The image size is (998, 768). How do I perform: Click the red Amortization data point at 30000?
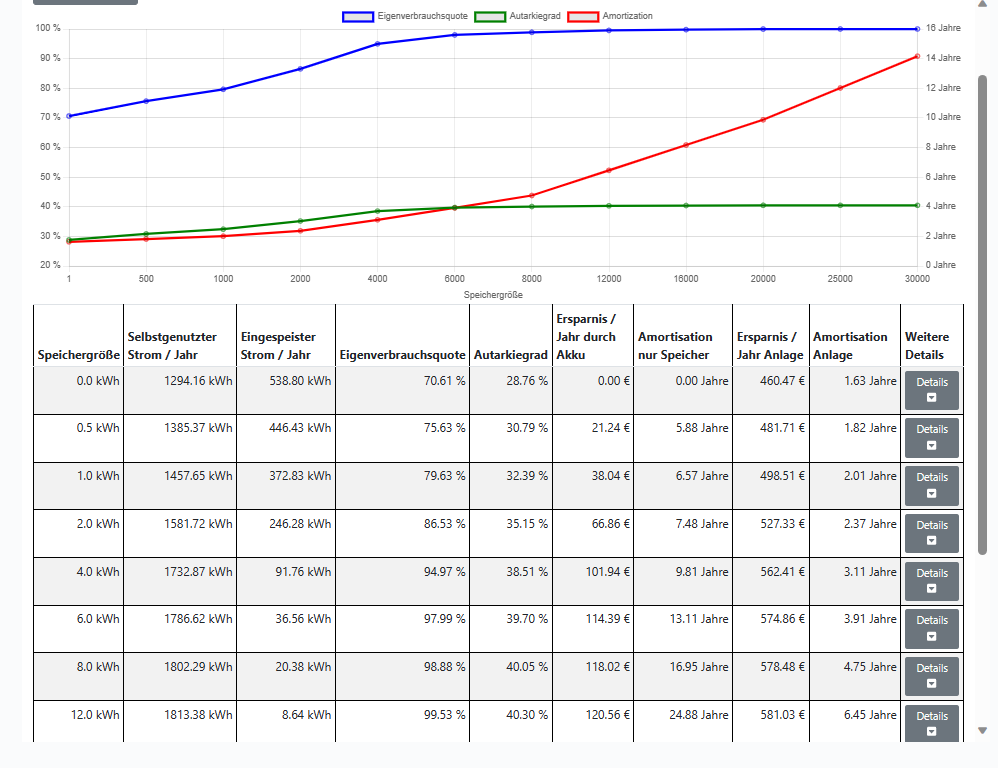point(917,57)
